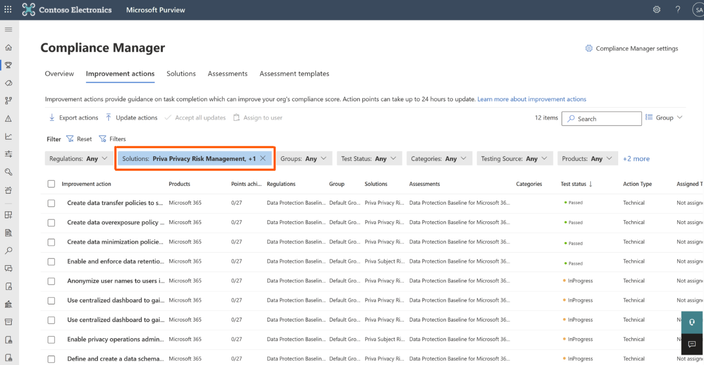Tick the select-all checkbox in table header

[x=51, y=184]
